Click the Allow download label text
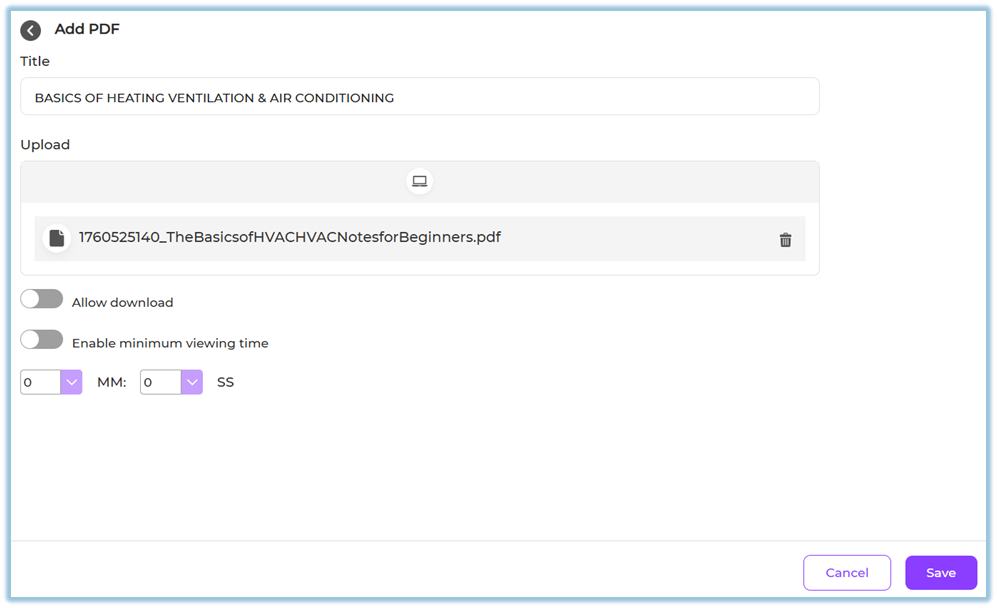Viewport: 997px width, 608px height. (x=122, y=302)
